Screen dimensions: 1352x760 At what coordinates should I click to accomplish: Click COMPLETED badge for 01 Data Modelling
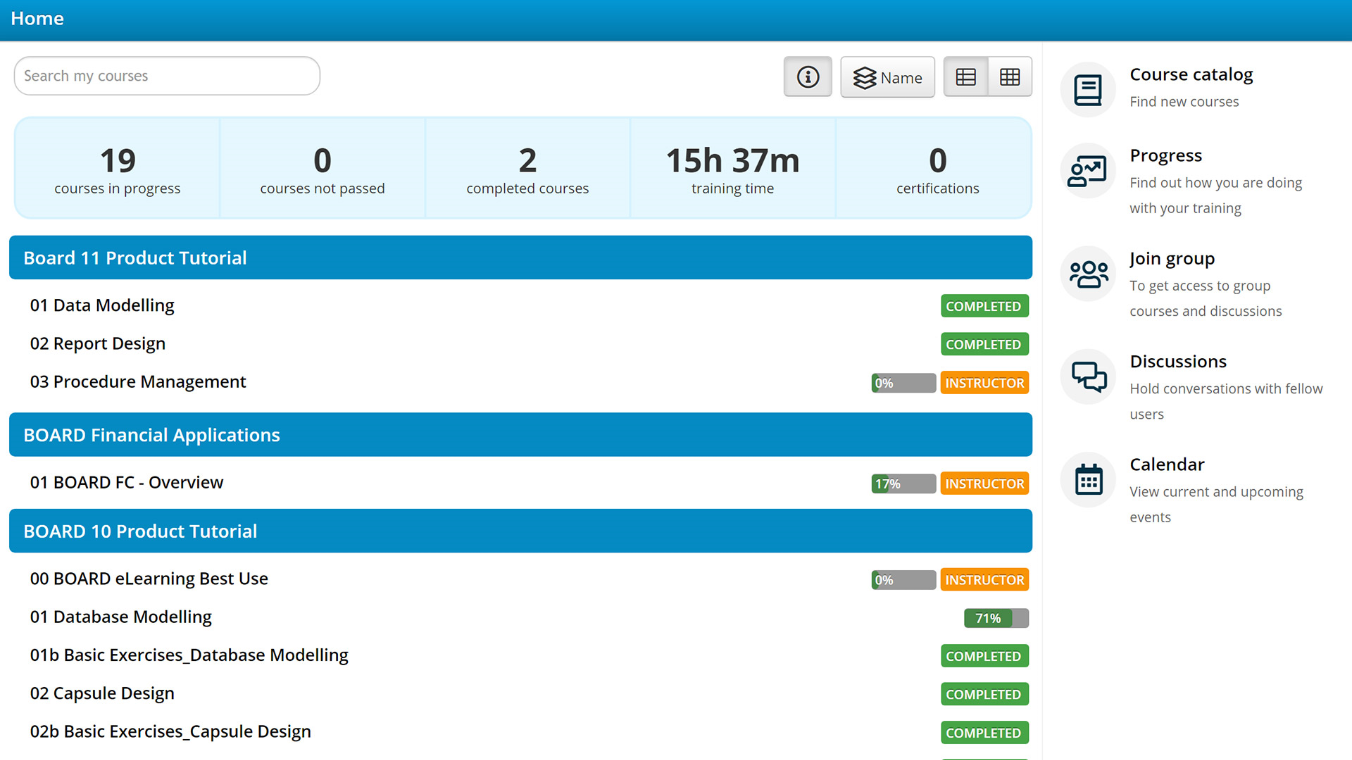(x=985, y=306)
